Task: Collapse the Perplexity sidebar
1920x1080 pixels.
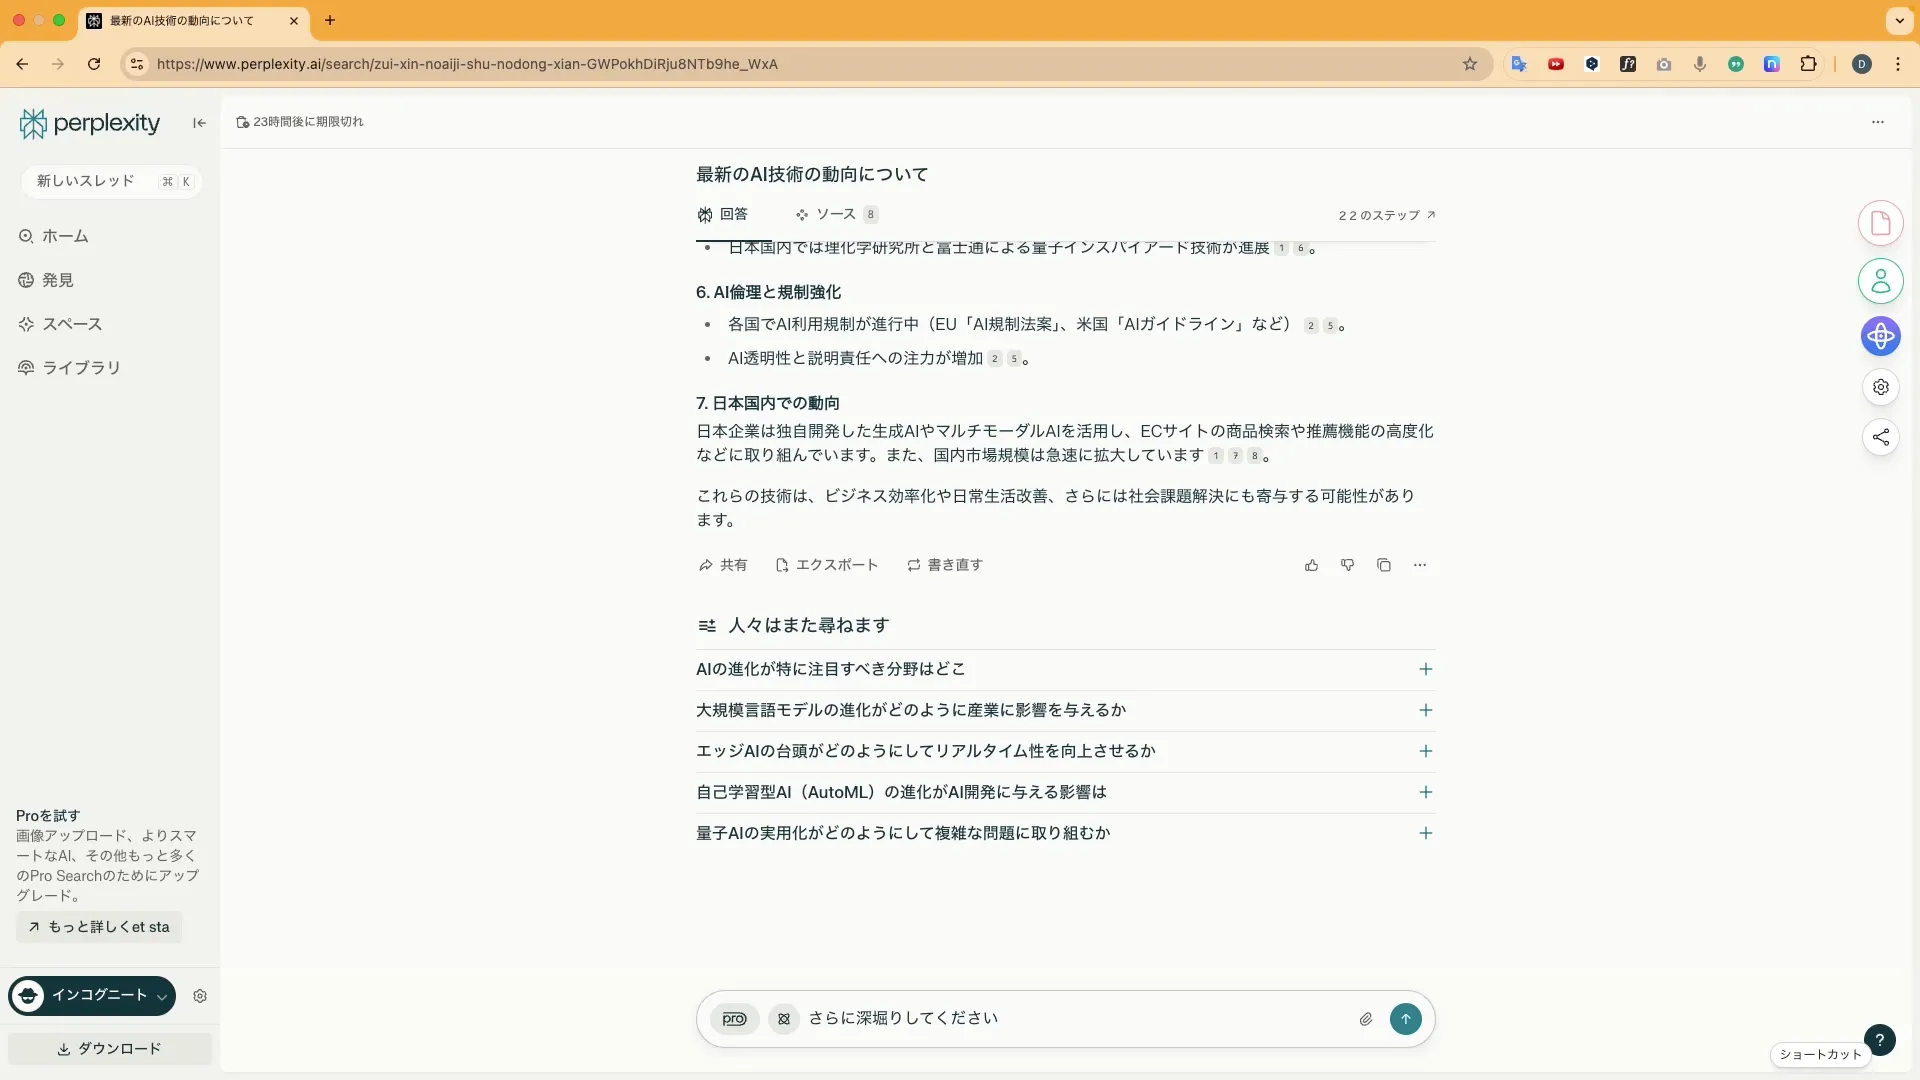Action: pos(198,123)
